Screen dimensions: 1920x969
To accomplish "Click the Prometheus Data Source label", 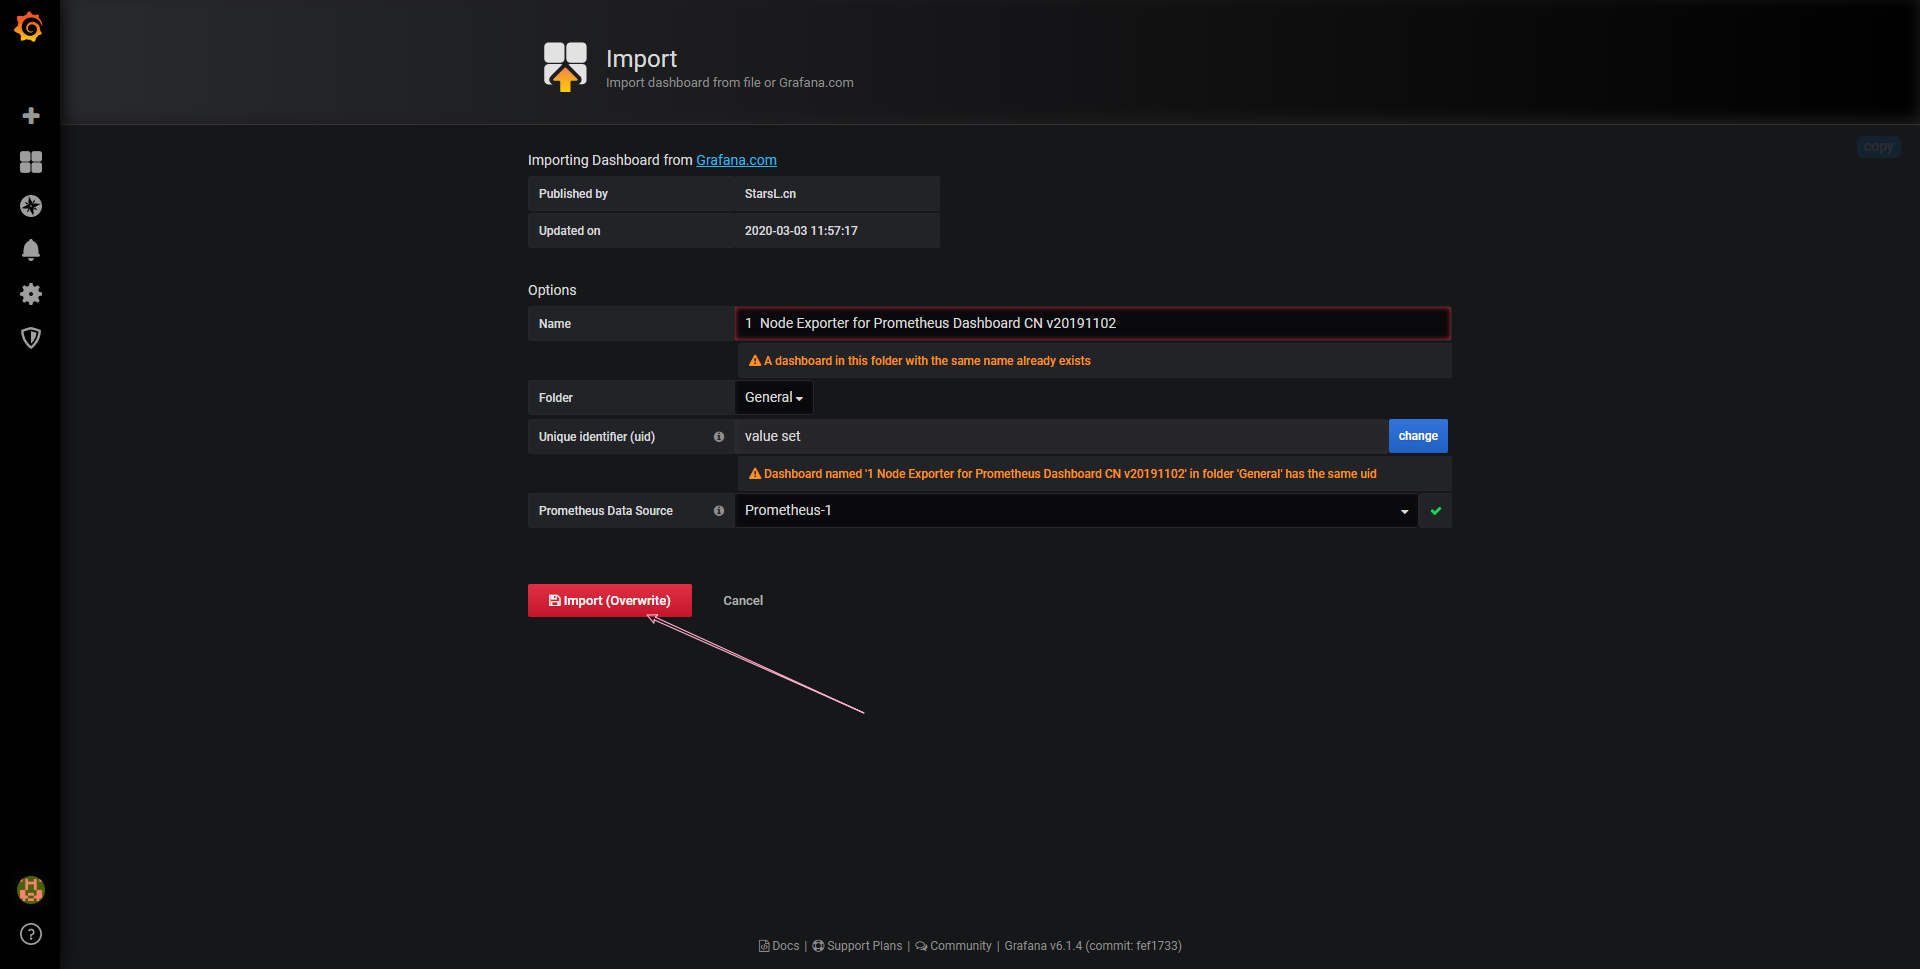I will pyautogui.click(x=606, y=511).
